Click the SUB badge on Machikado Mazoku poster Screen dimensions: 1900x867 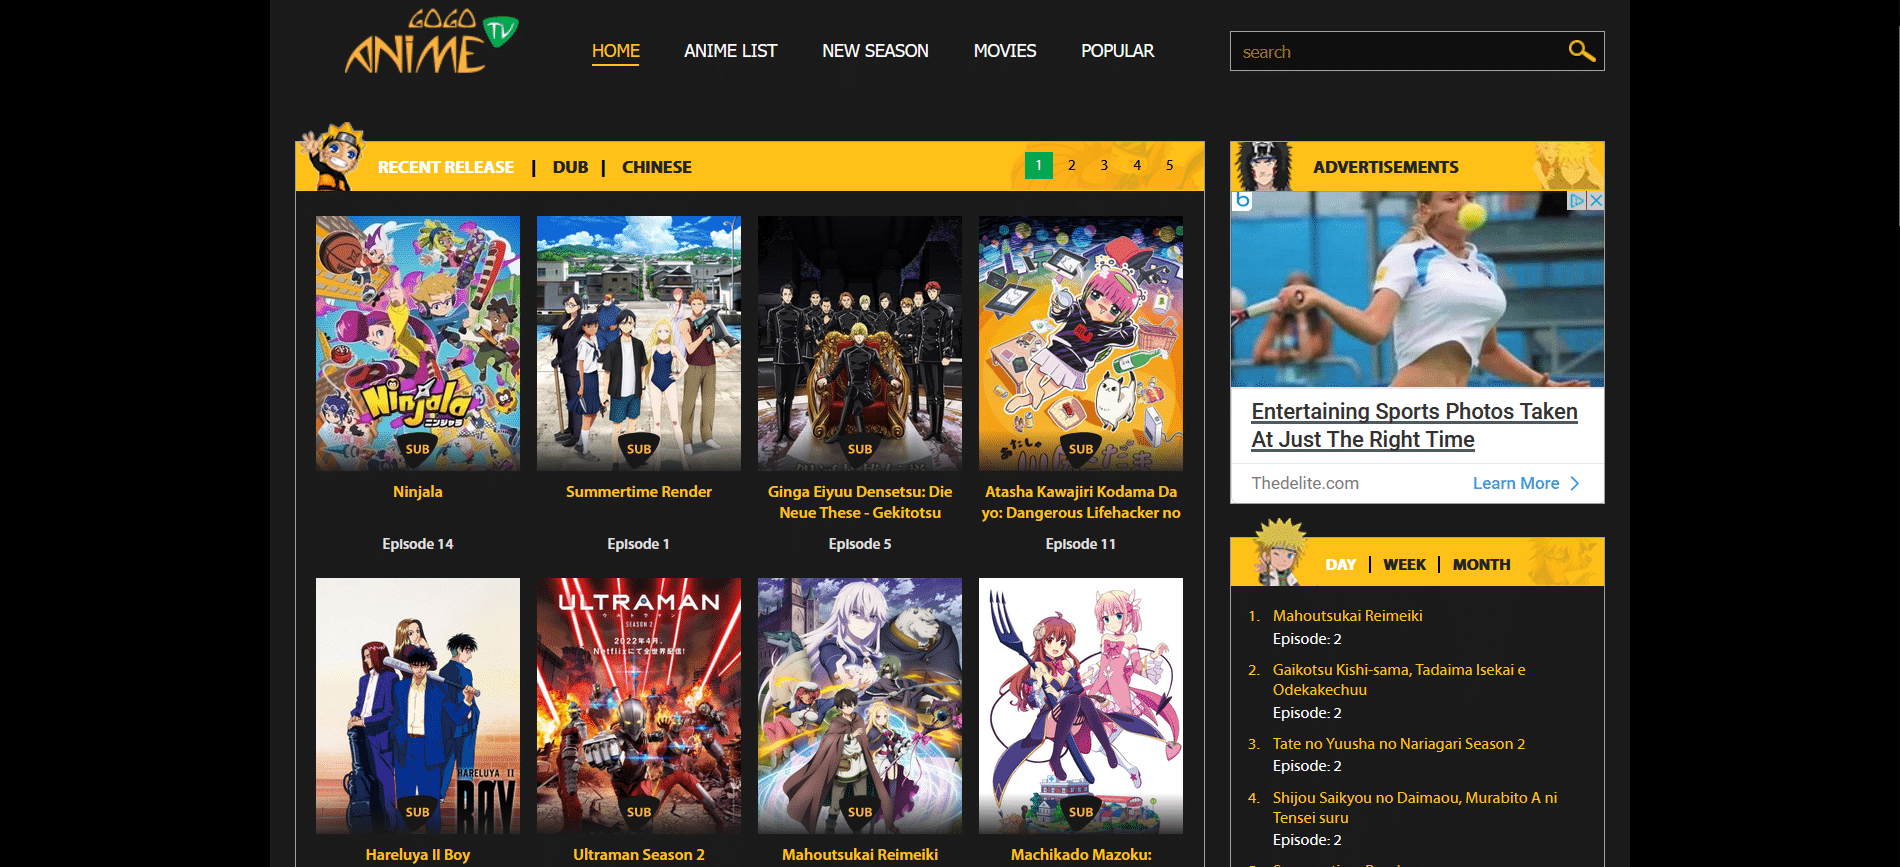1081,812
